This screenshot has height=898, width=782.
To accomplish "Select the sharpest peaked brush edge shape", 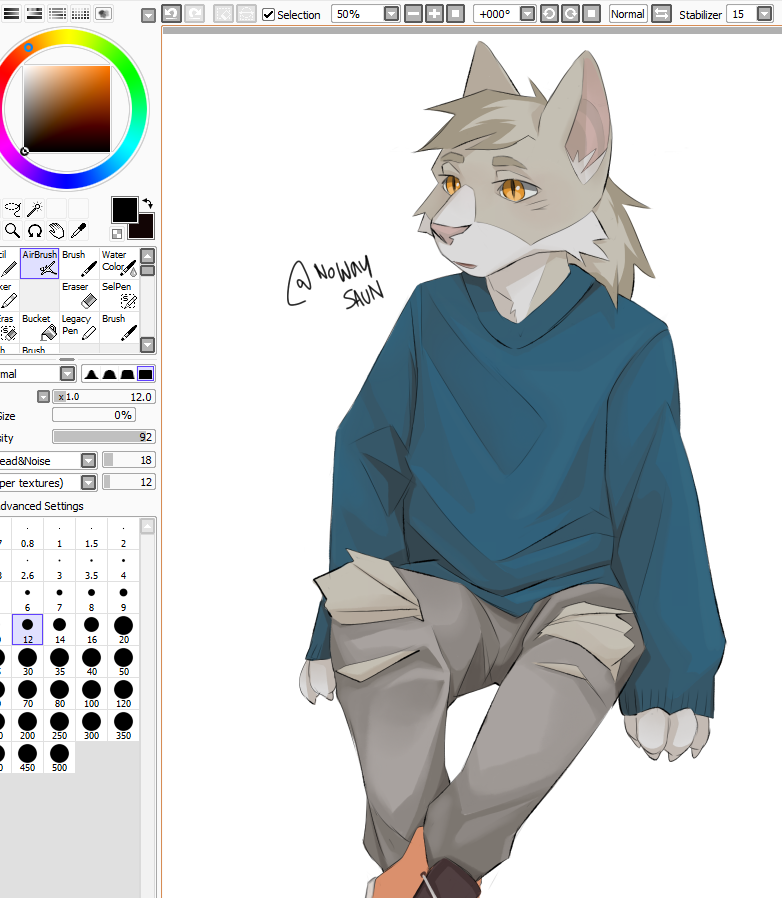I will [91, 375].
